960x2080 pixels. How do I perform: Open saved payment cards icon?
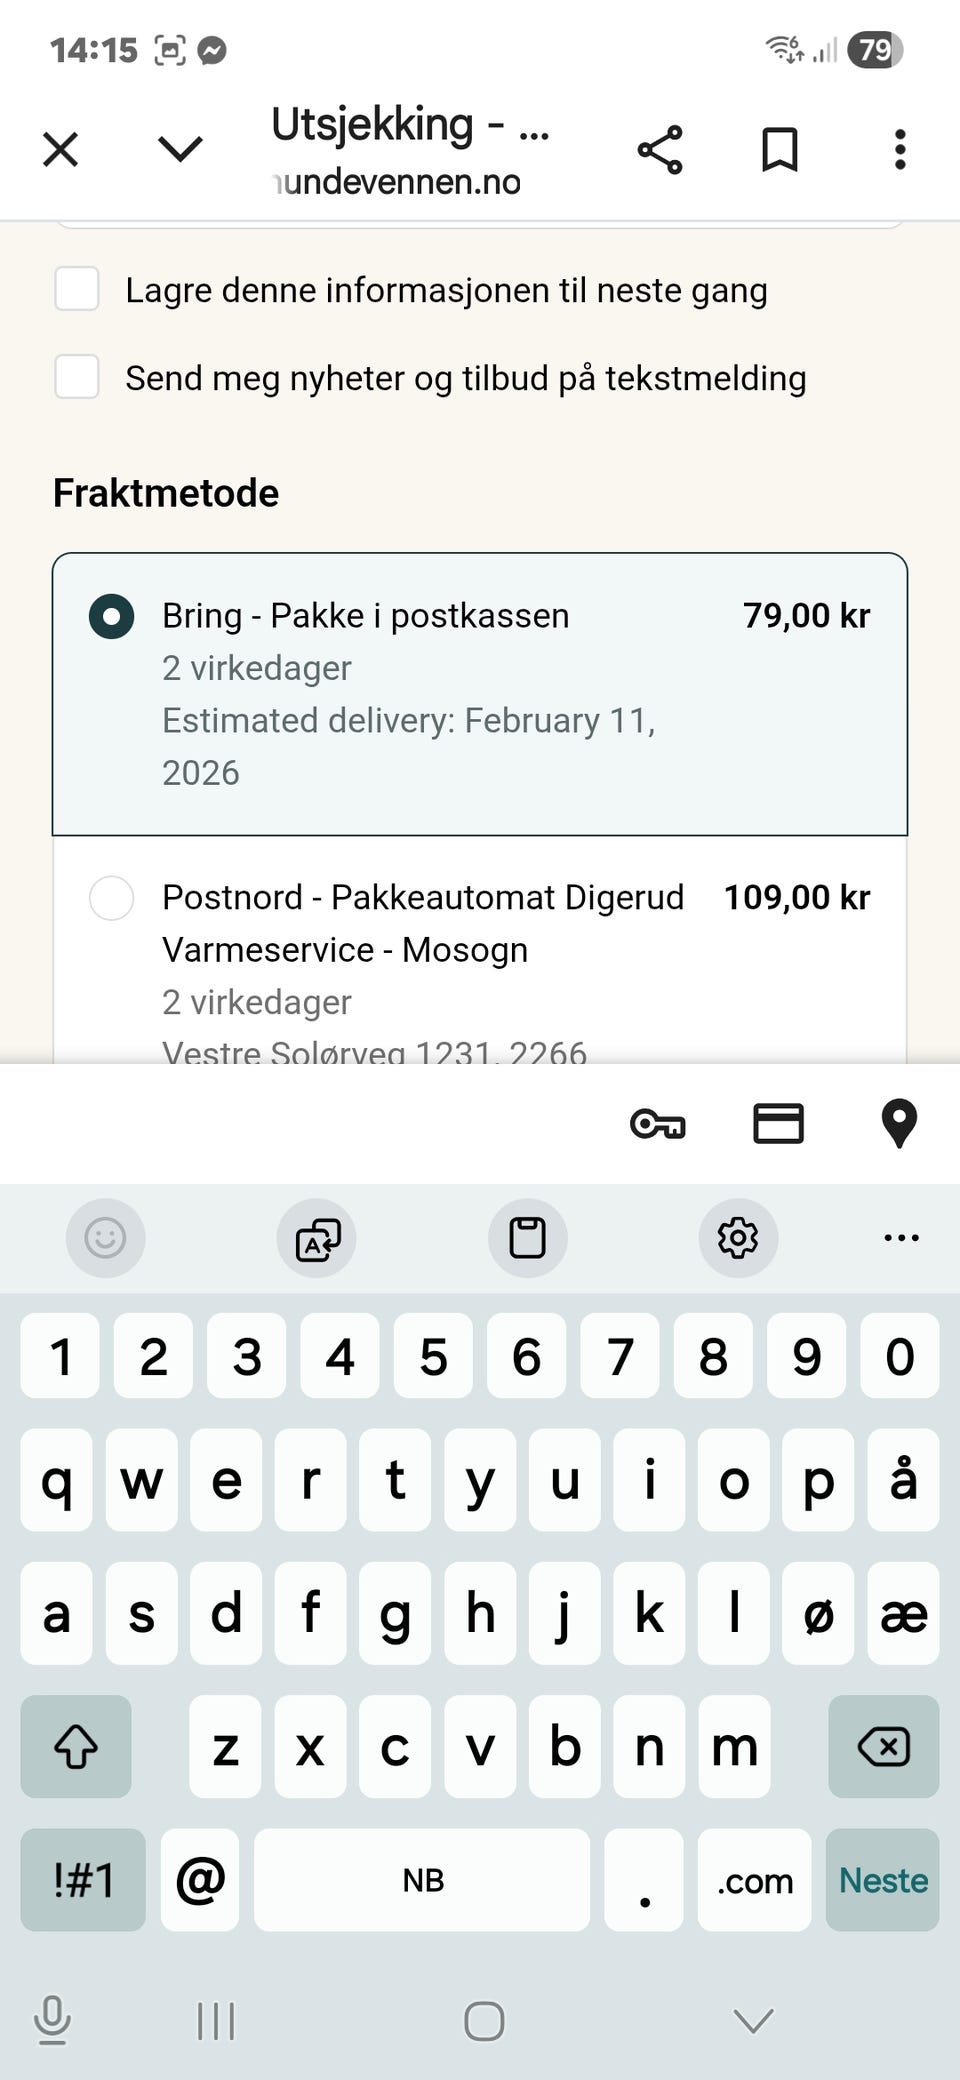point(778,1123)
